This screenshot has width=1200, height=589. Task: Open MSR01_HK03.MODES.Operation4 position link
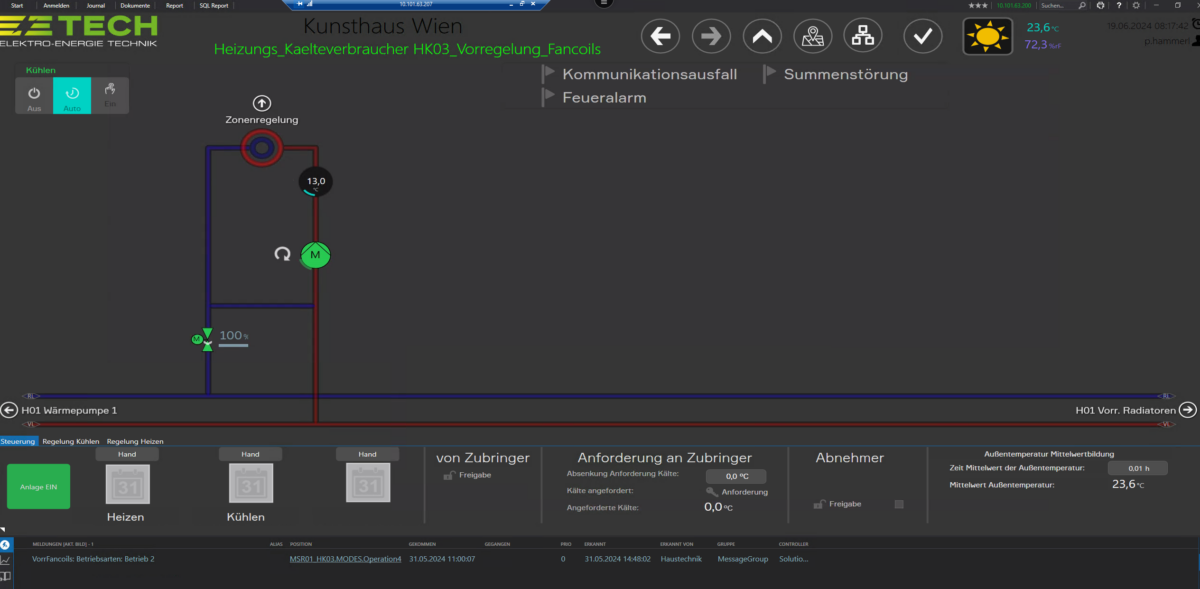[x=345, y=559]
